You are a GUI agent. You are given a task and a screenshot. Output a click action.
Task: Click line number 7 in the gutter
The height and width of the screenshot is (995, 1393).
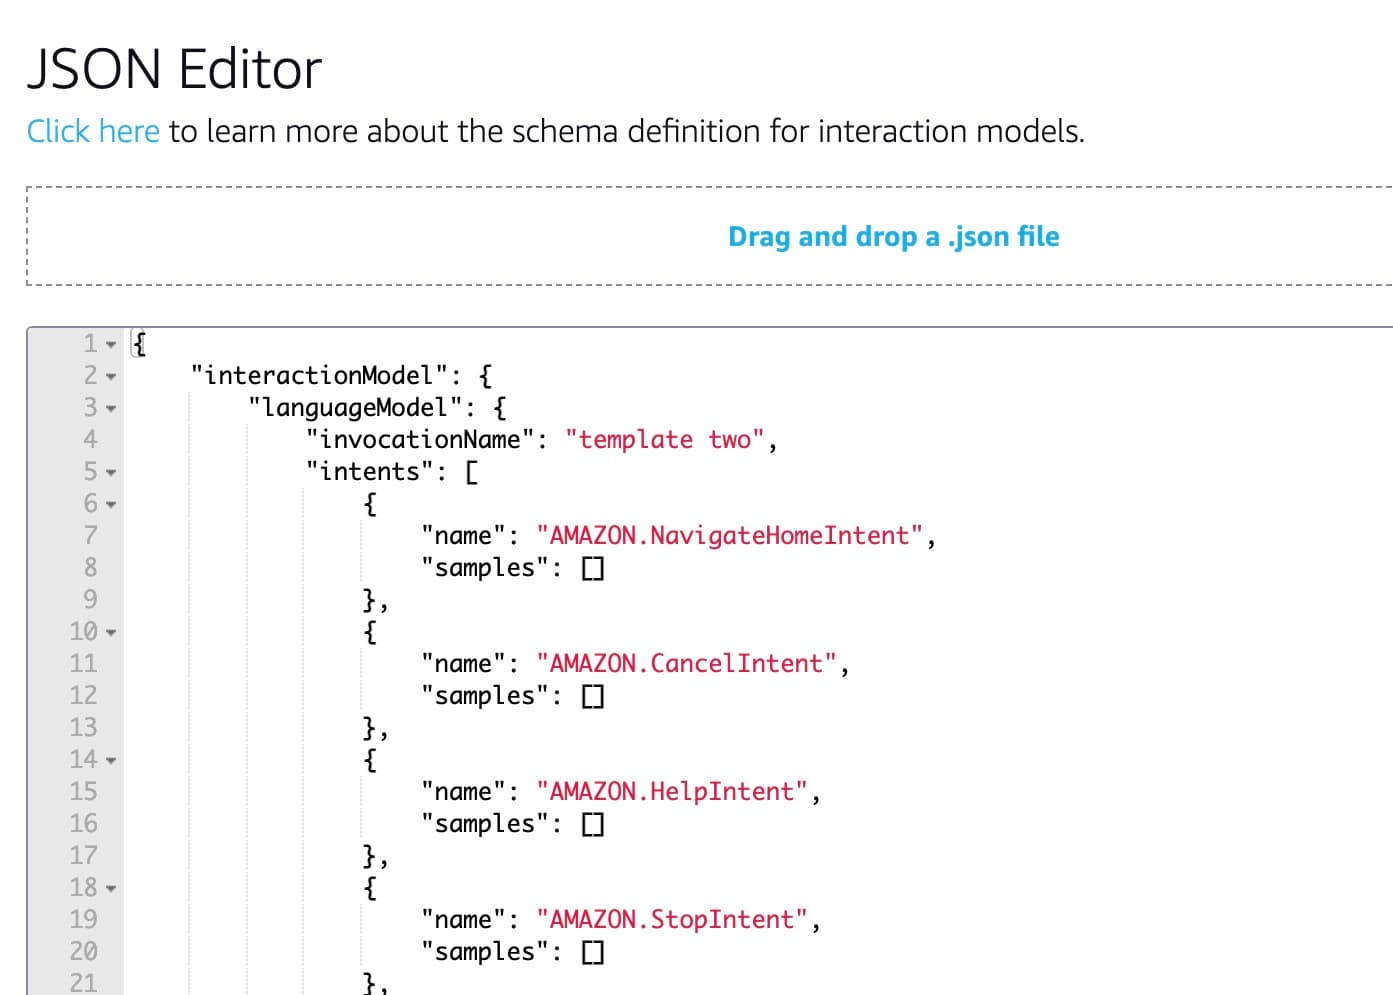(x=90, y=536)
